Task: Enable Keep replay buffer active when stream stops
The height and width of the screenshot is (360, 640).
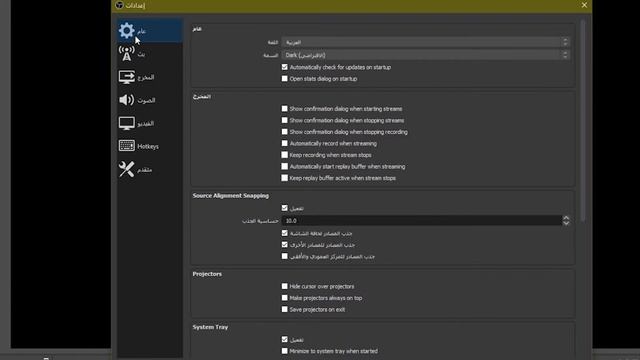Action: 284,178
